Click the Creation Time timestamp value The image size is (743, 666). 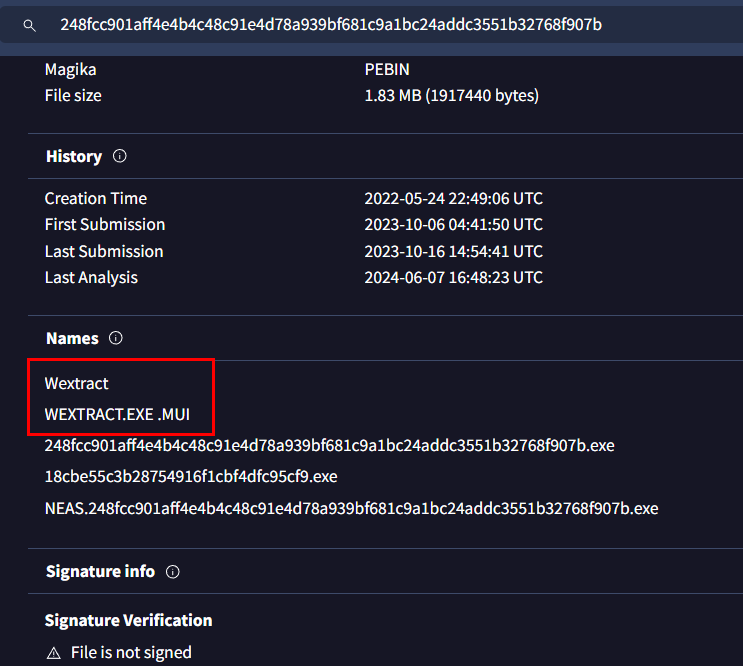(x=453, y=199)
